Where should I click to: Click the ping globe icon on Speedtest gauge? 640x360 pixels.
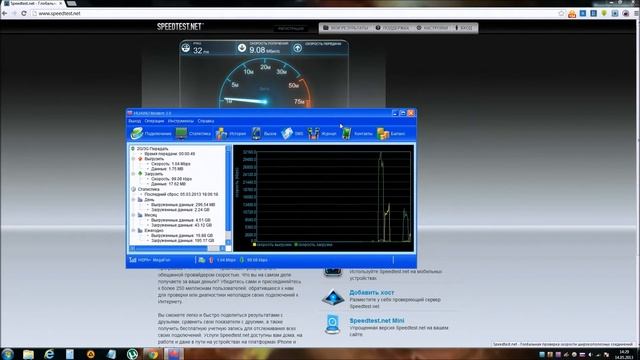pos(186,48)
